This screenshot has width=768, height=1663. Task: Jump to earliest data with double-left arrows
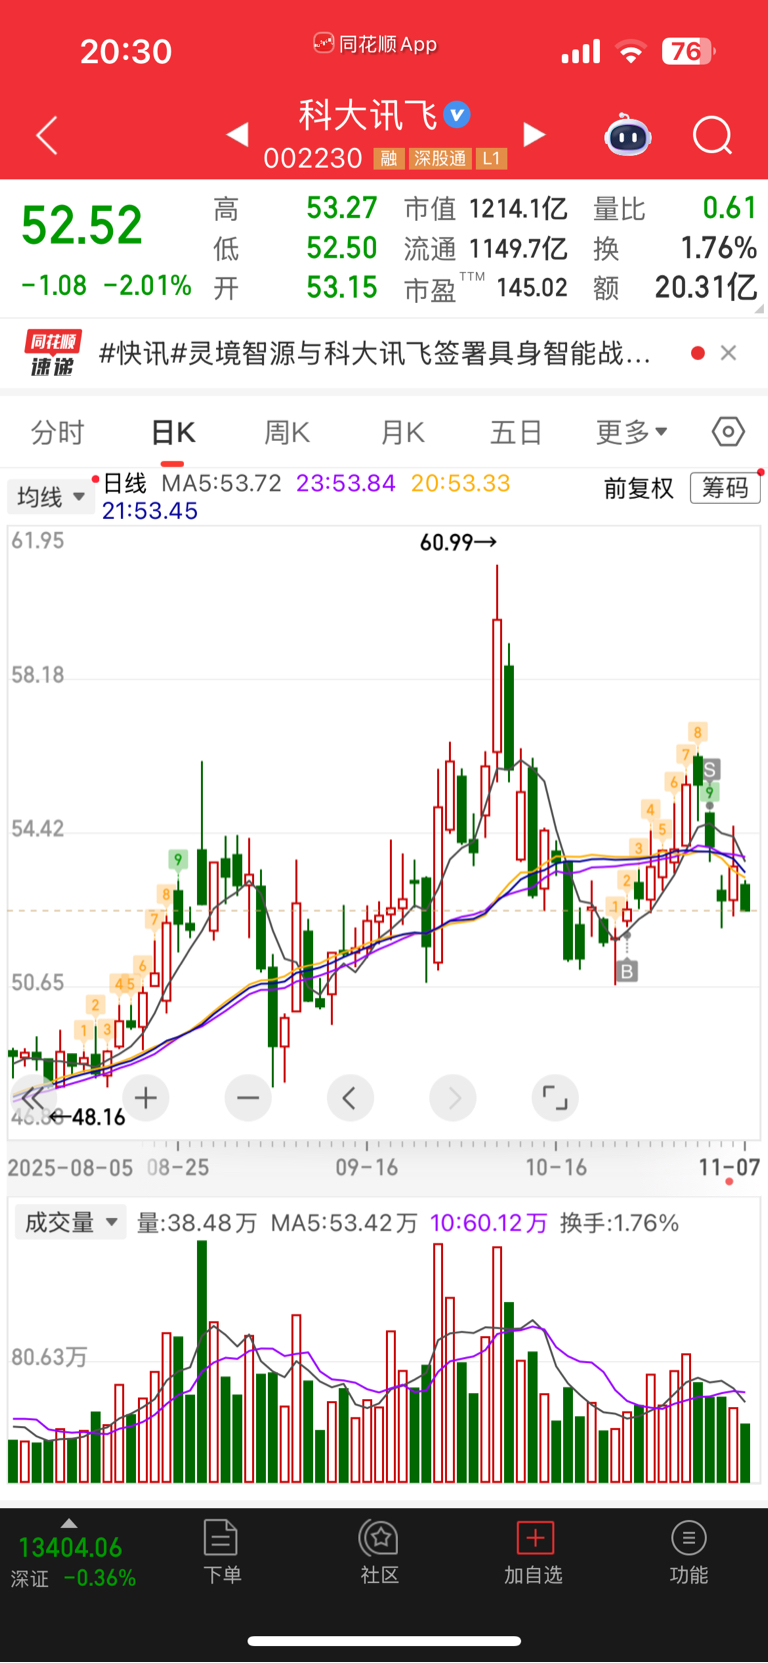pyautogui.click(x=33, y=1098)
